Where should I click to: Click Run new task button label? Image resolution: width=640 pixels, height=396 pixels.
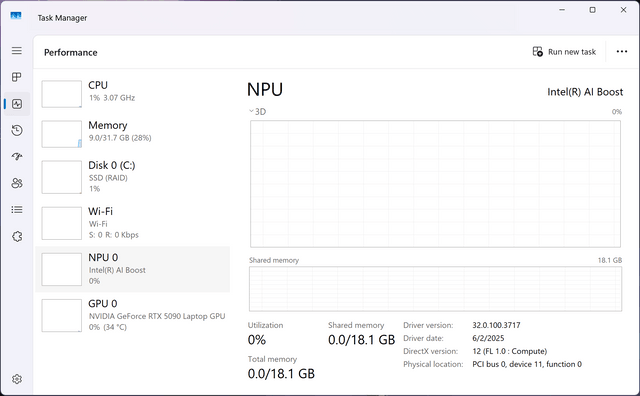pos(572,52)
